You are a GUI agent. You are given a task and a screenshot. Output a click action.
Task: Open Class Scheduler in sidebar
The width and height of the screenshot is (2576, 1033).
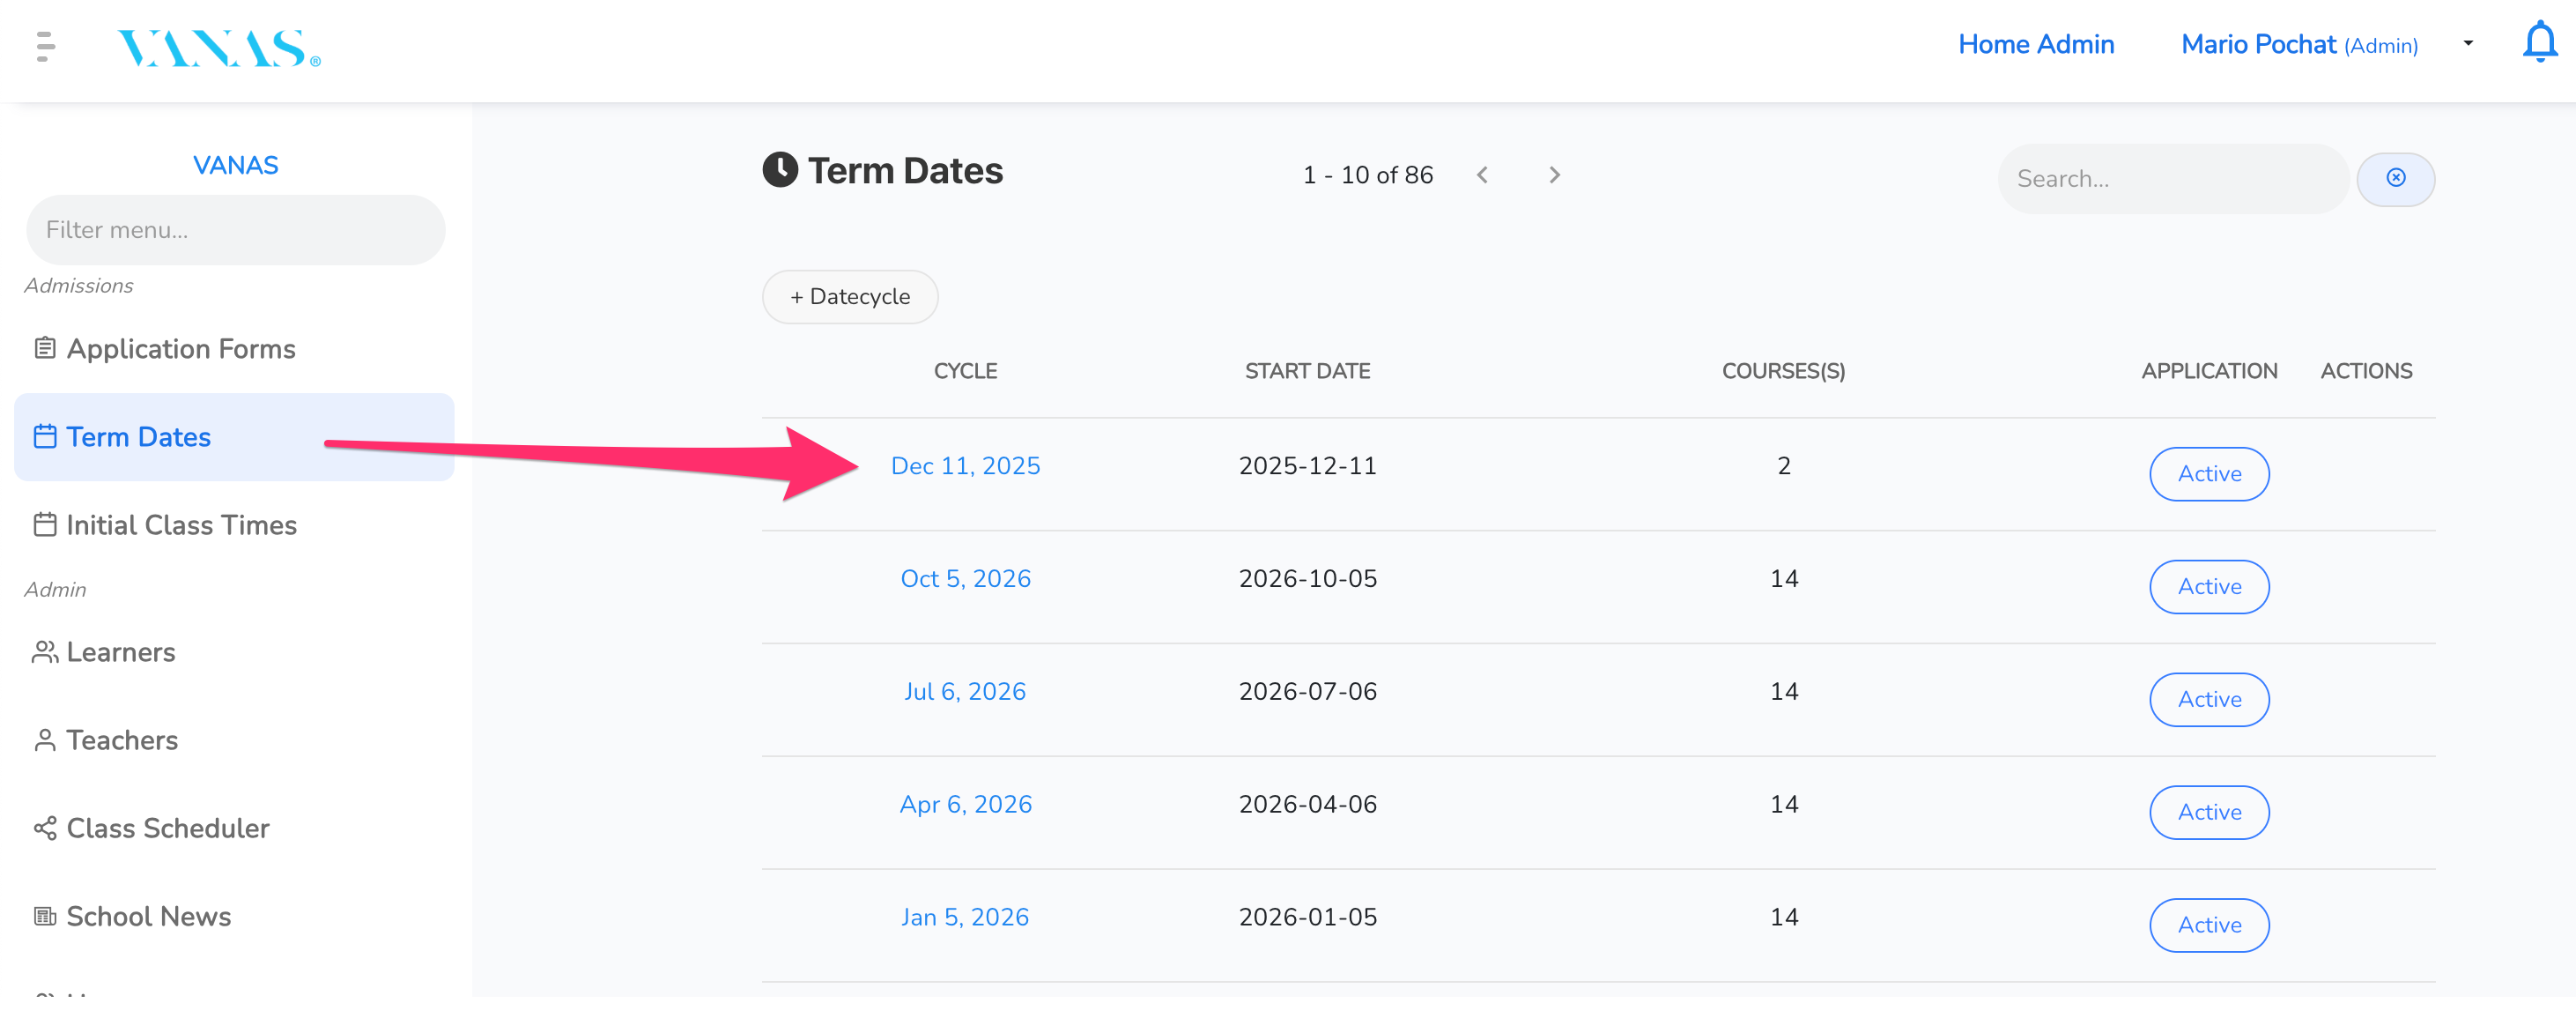coord(167,828)
